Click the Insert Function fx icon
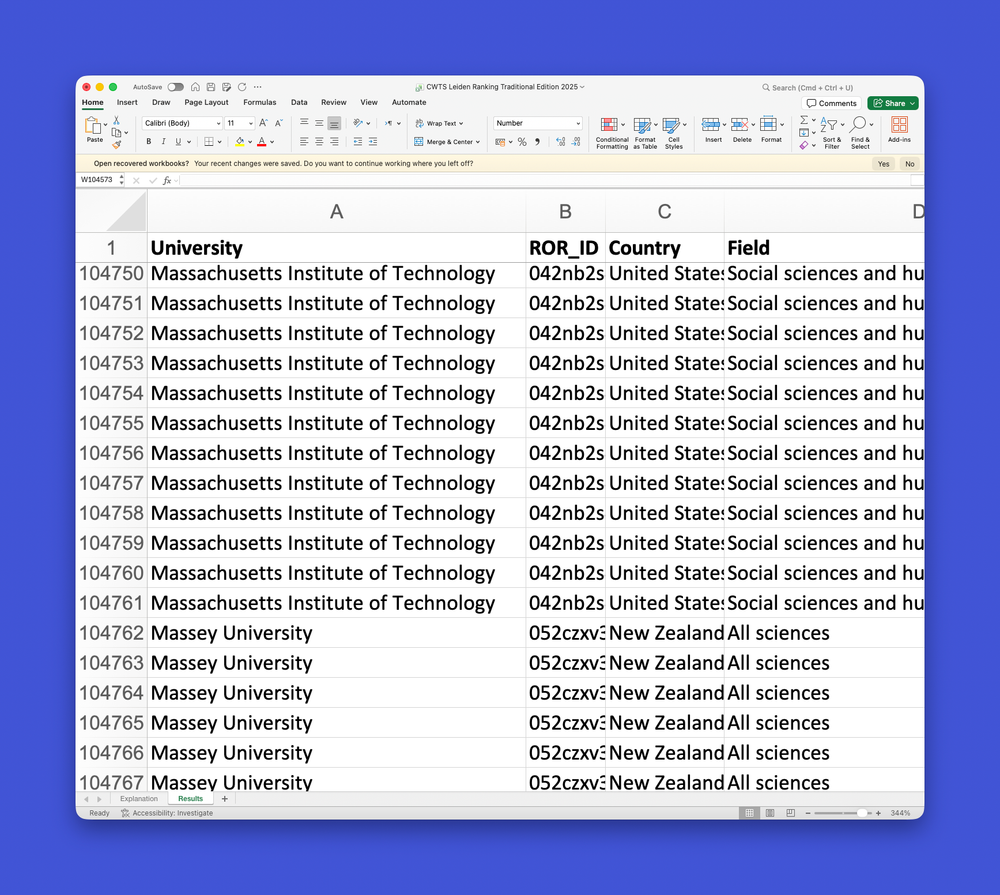The height and width of the screenshot is (895, 1000). coord(167,181)
